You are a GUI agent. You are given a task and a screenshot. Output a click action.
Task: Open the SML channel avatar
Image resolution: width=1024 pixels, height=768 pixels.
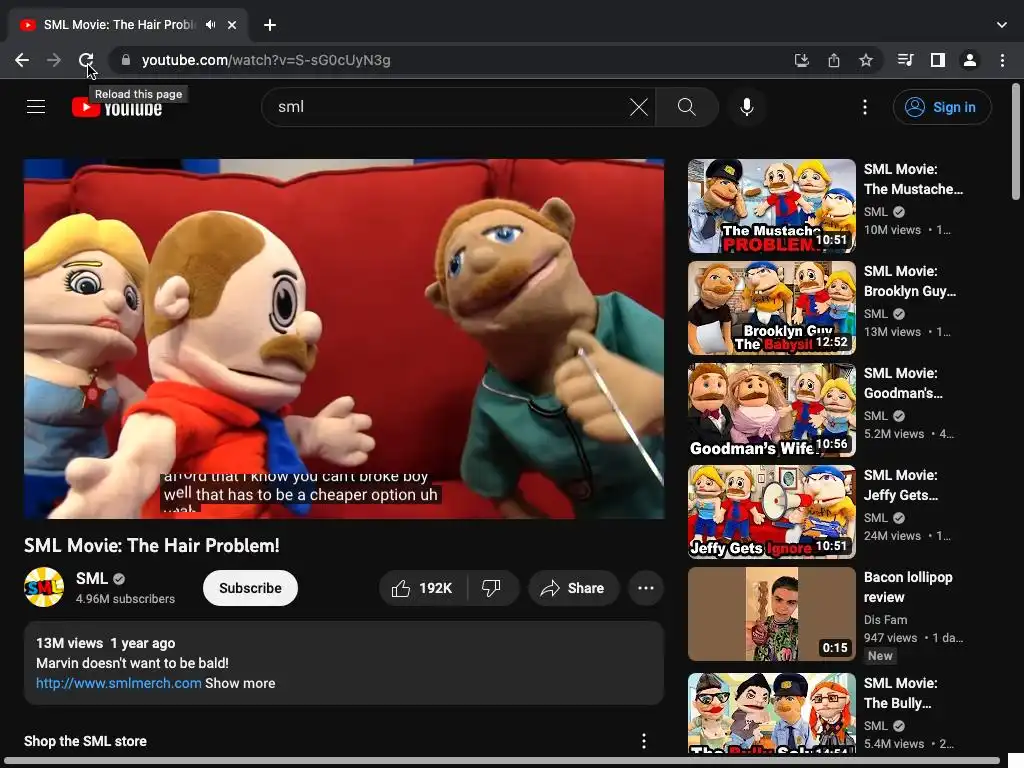[44, 587]
